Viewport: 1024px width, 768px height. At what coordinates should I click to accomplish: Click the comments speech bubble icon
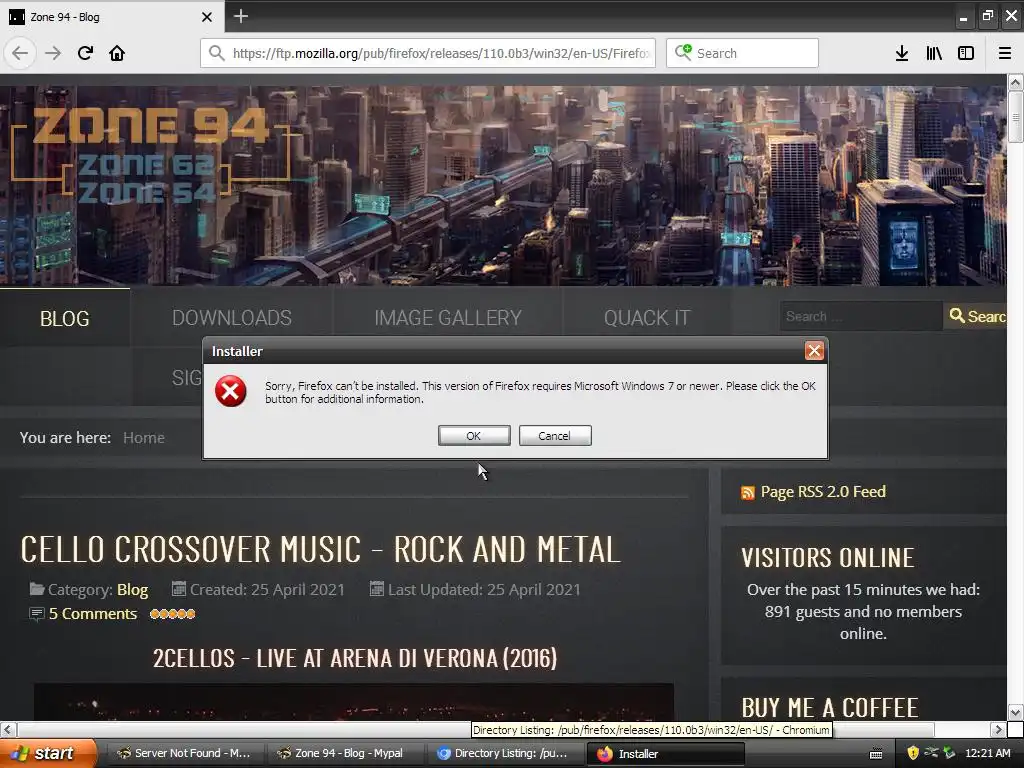point(37,614)
